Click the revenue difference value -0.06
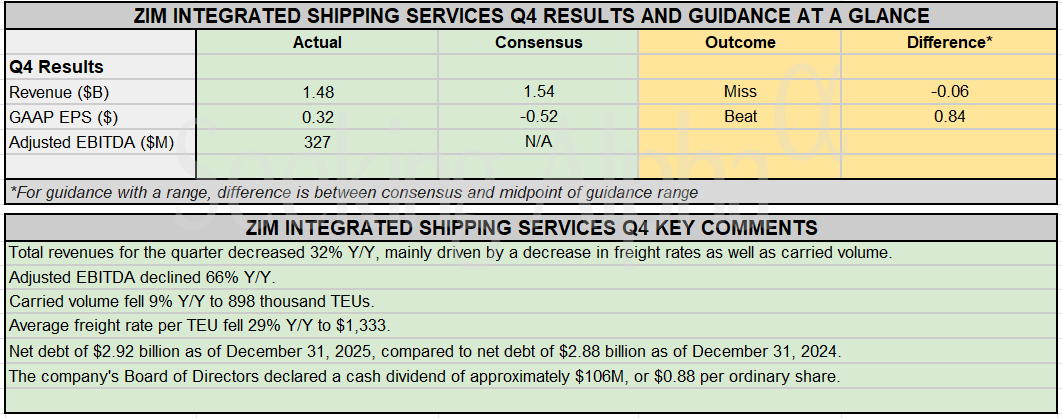Screen dimensions: 1062x418 pos(949,92)
